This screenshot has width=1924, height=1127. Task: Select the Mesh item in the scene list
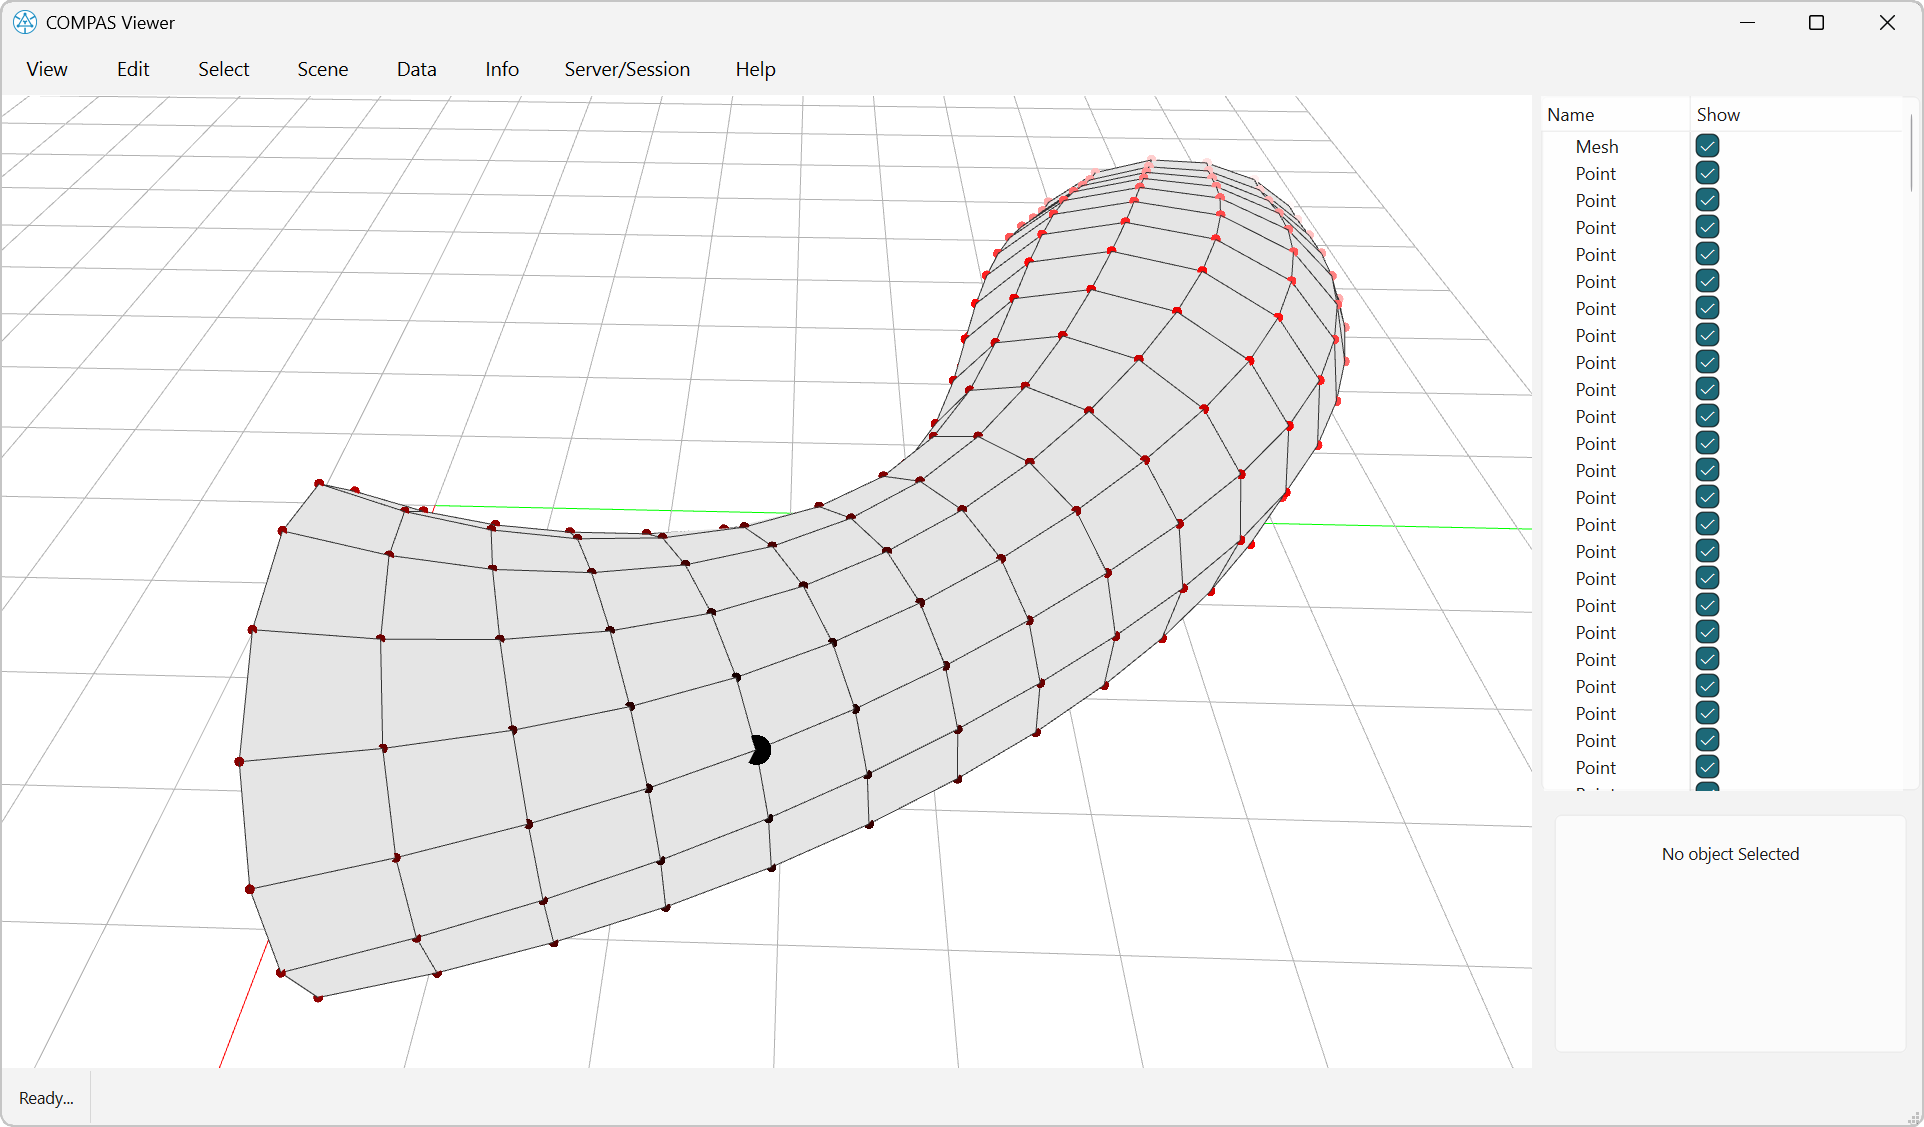click(1596, 146)
